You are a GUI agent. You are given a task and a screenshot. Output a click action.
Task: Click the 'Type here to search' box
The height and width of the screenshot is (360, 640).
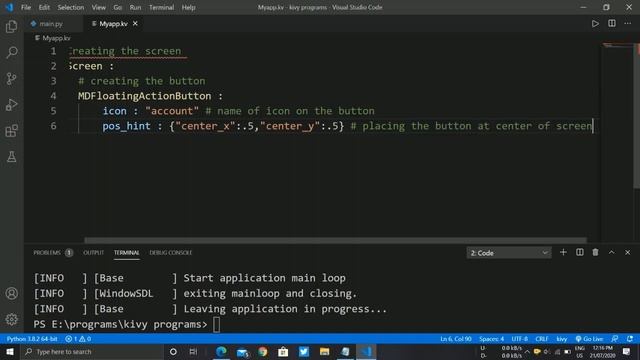pos(92,351)
